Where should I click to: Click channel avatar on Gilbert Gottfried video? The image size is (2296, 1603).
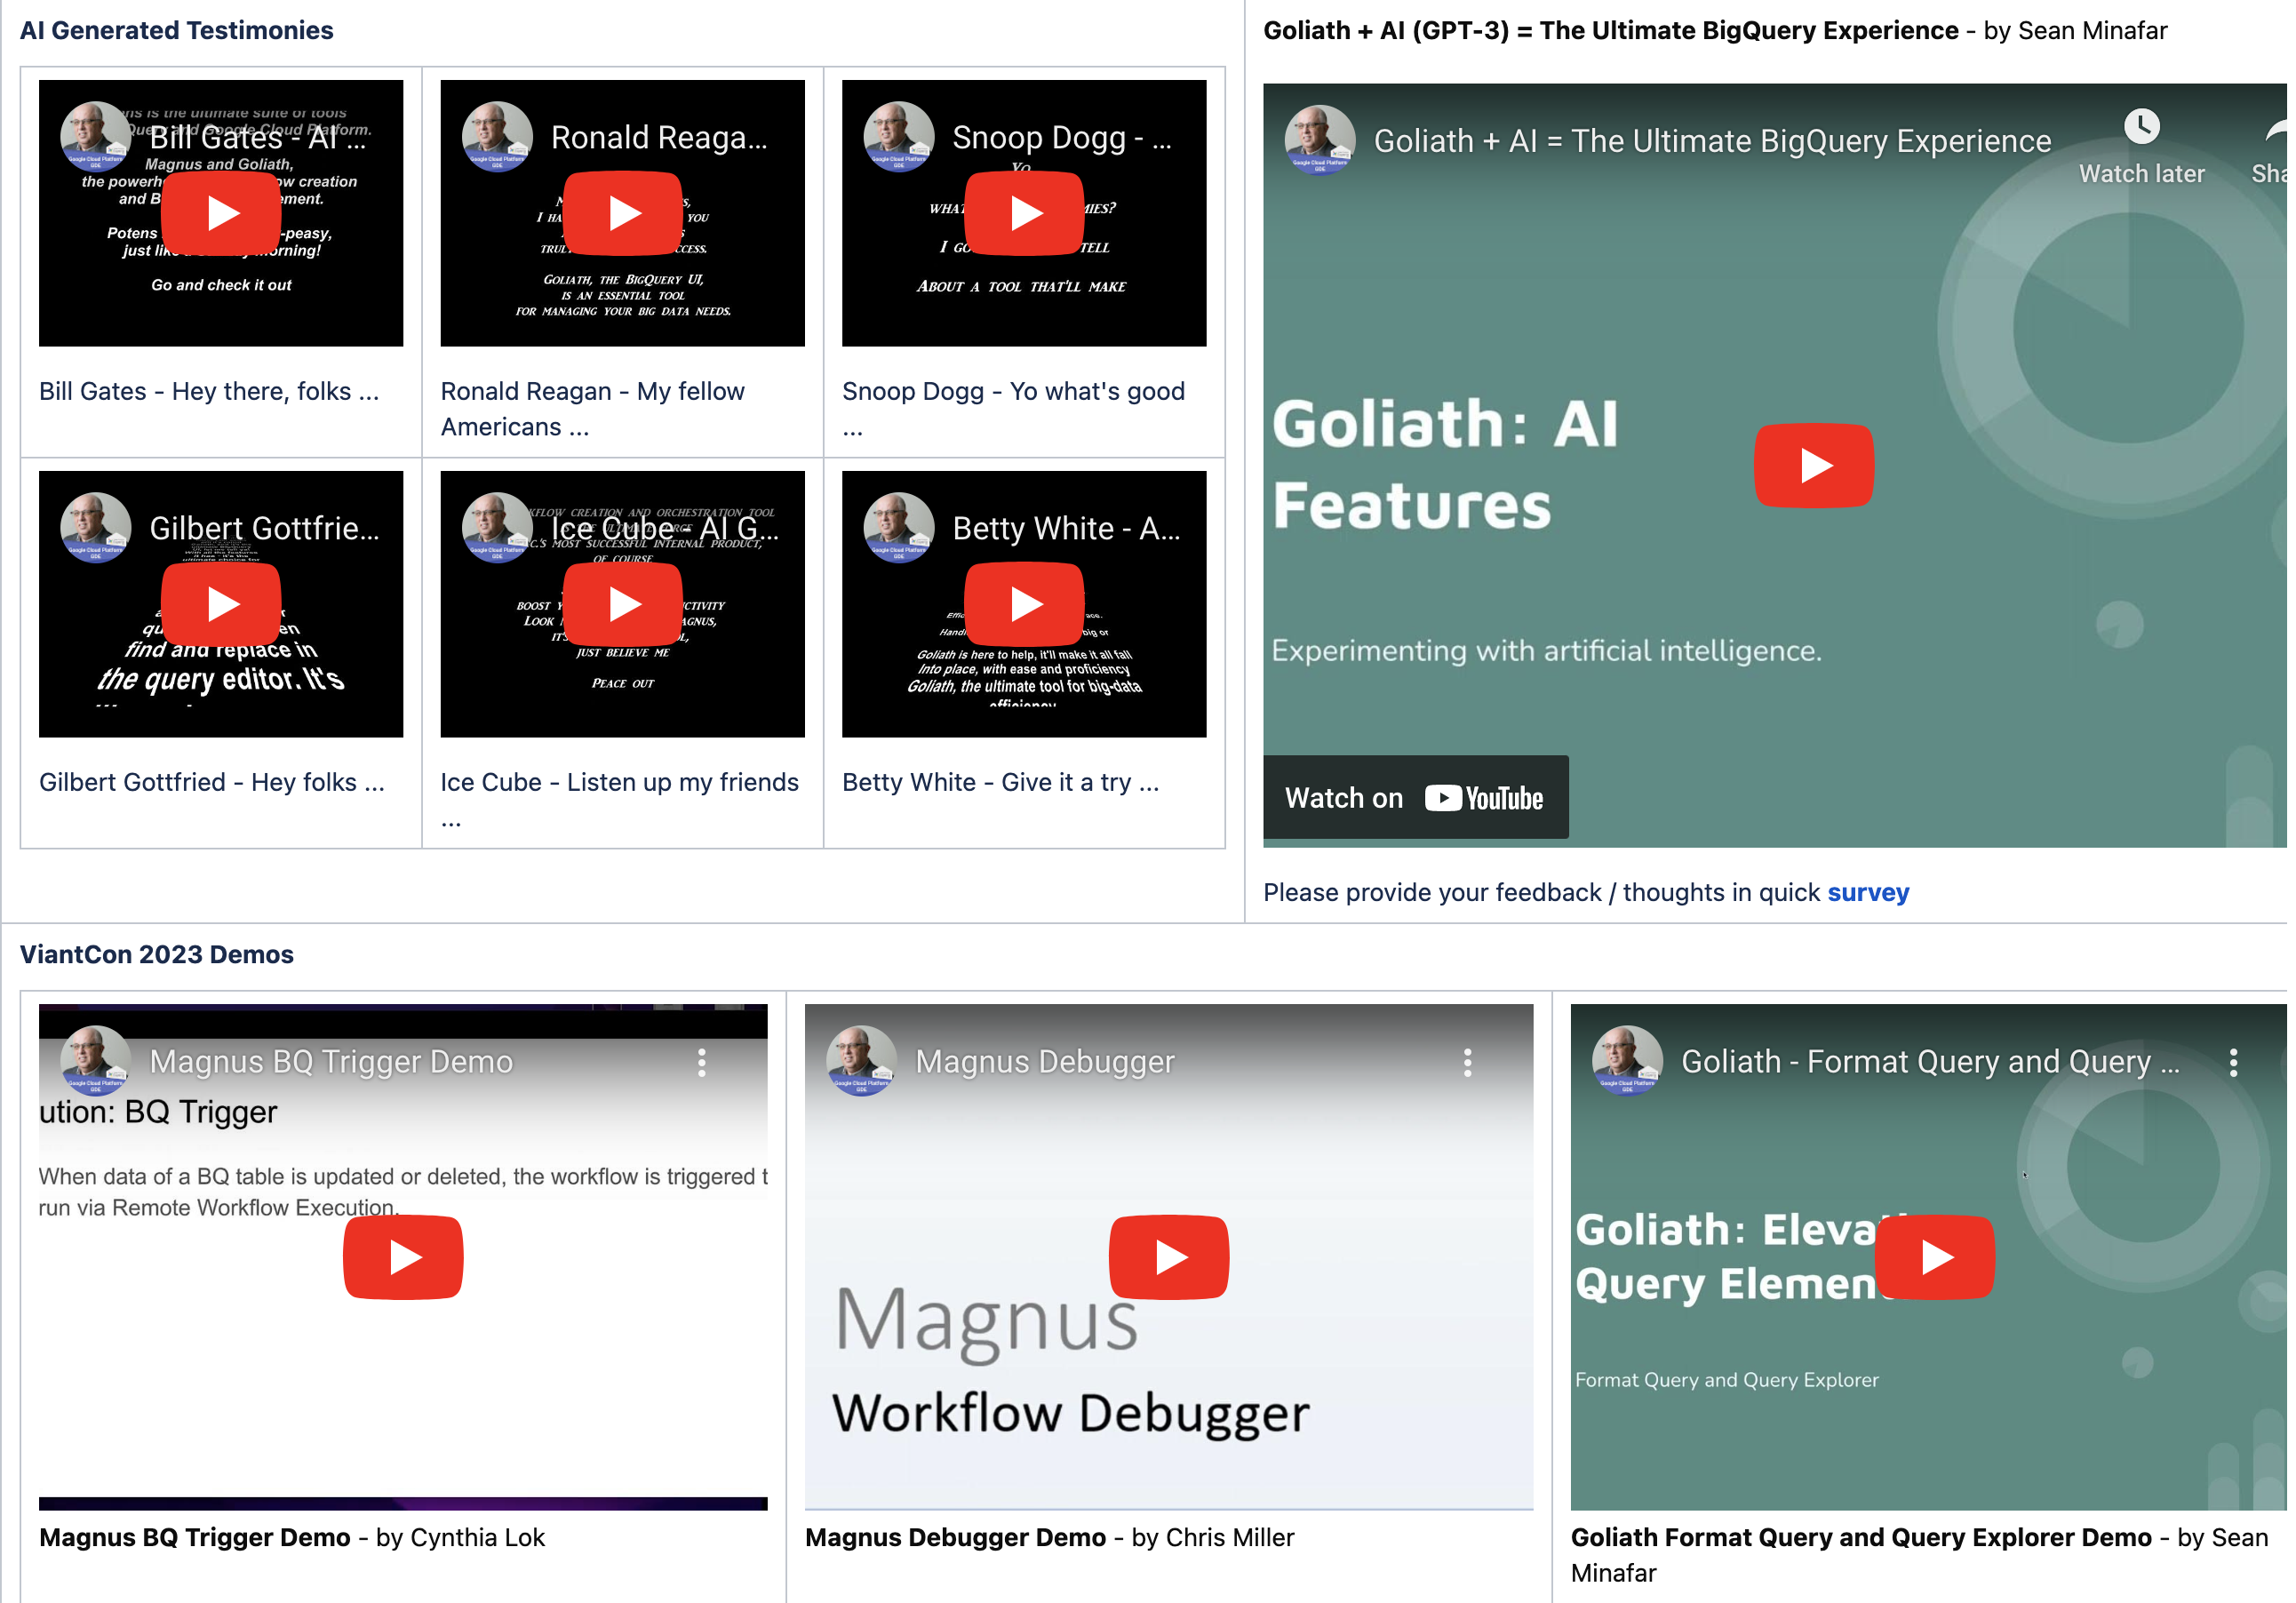pyautogui.click(x=96, y=527)
